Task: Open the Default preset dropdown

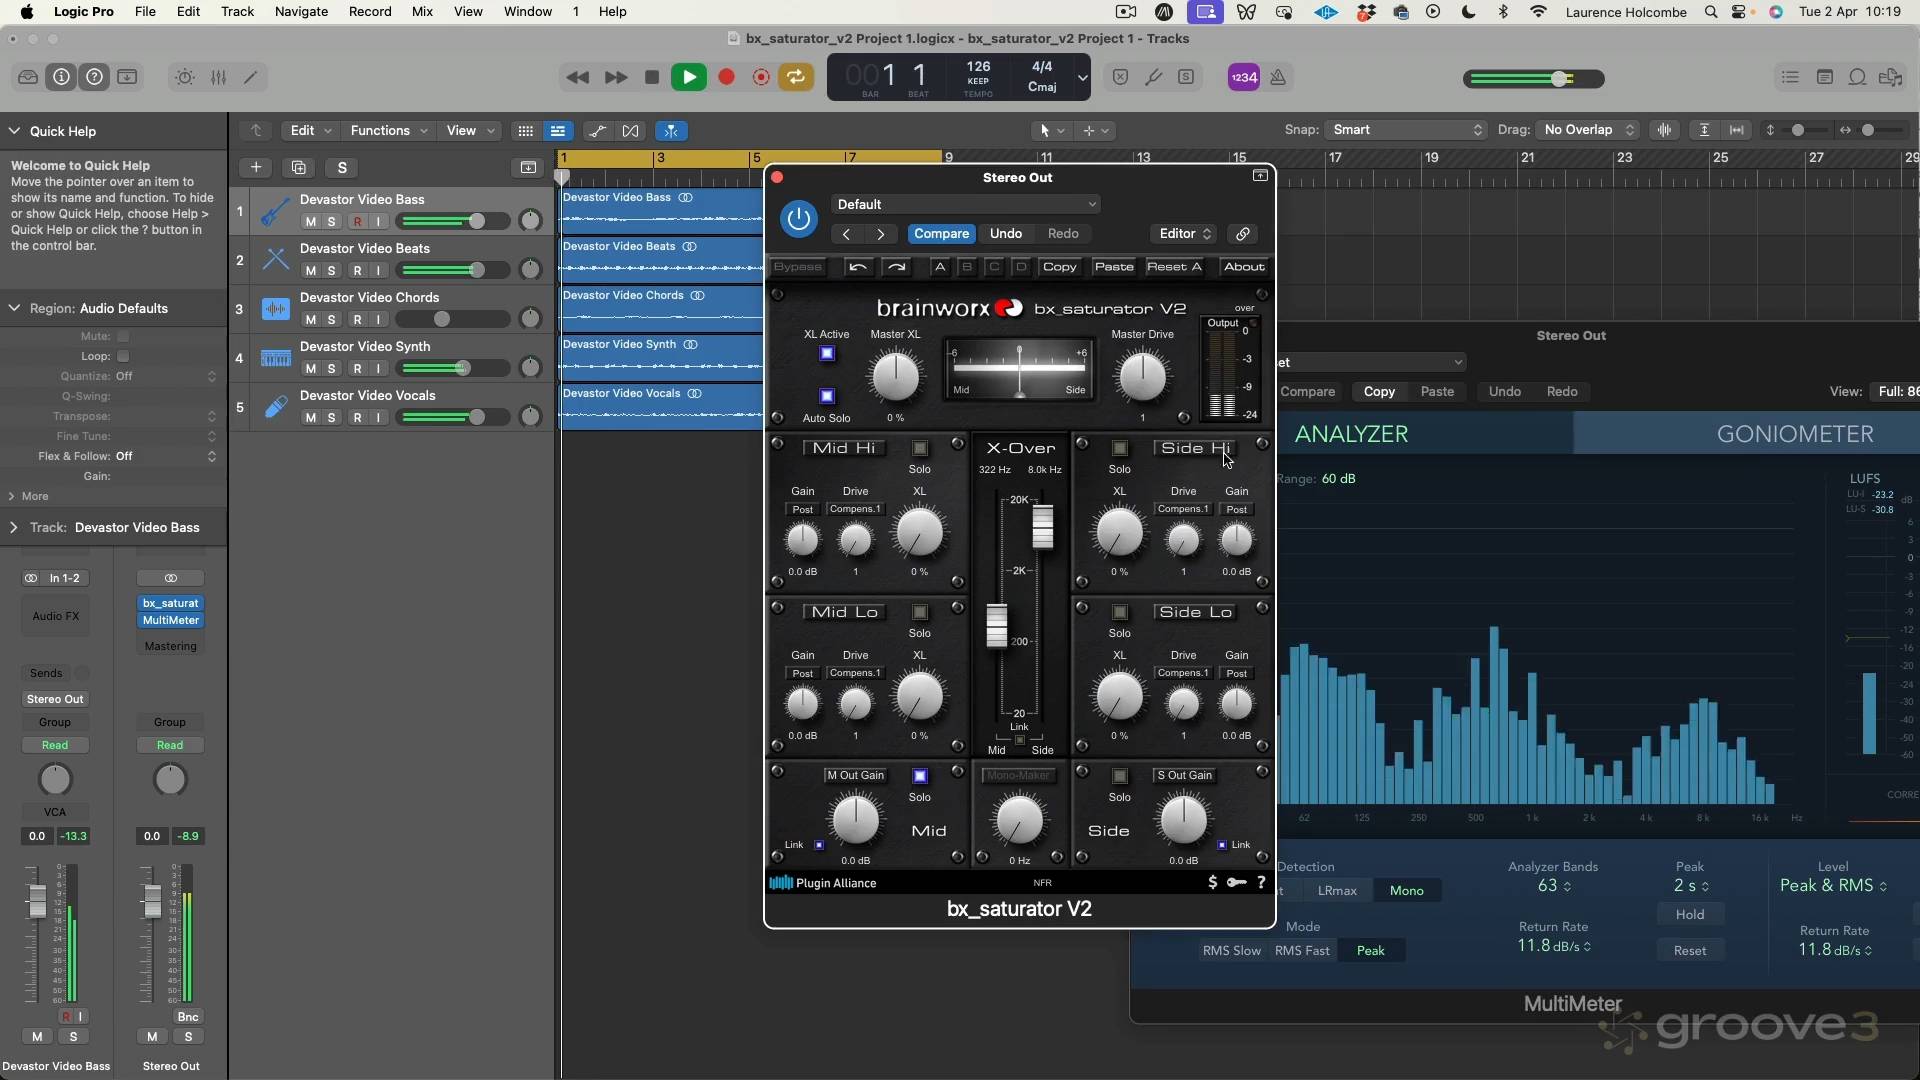Action: (966, 204)
